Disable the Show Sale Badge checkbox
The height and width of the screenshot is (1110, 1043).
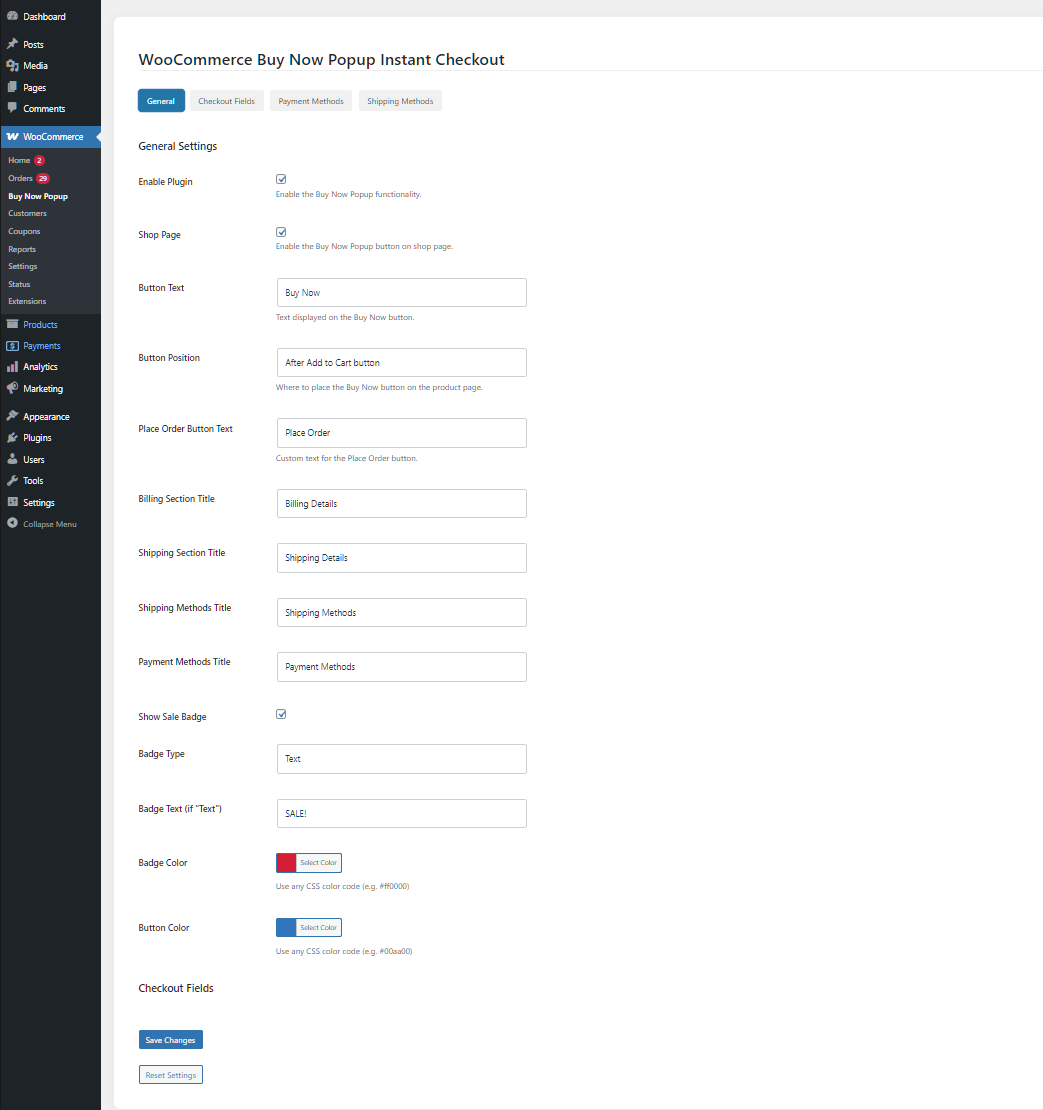click(281, 715)
